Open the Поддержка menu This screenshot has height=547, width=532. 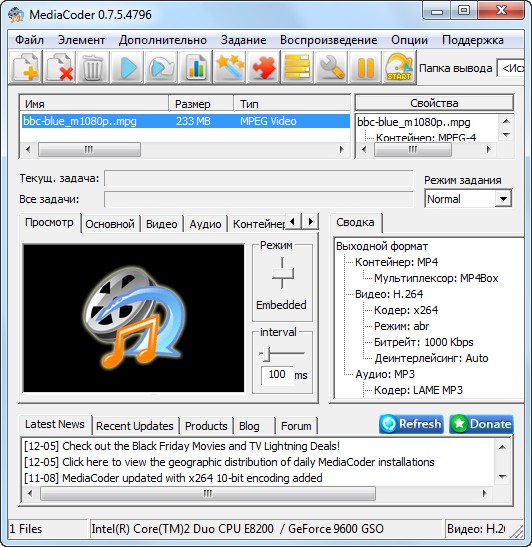click(x=473, y=40)
